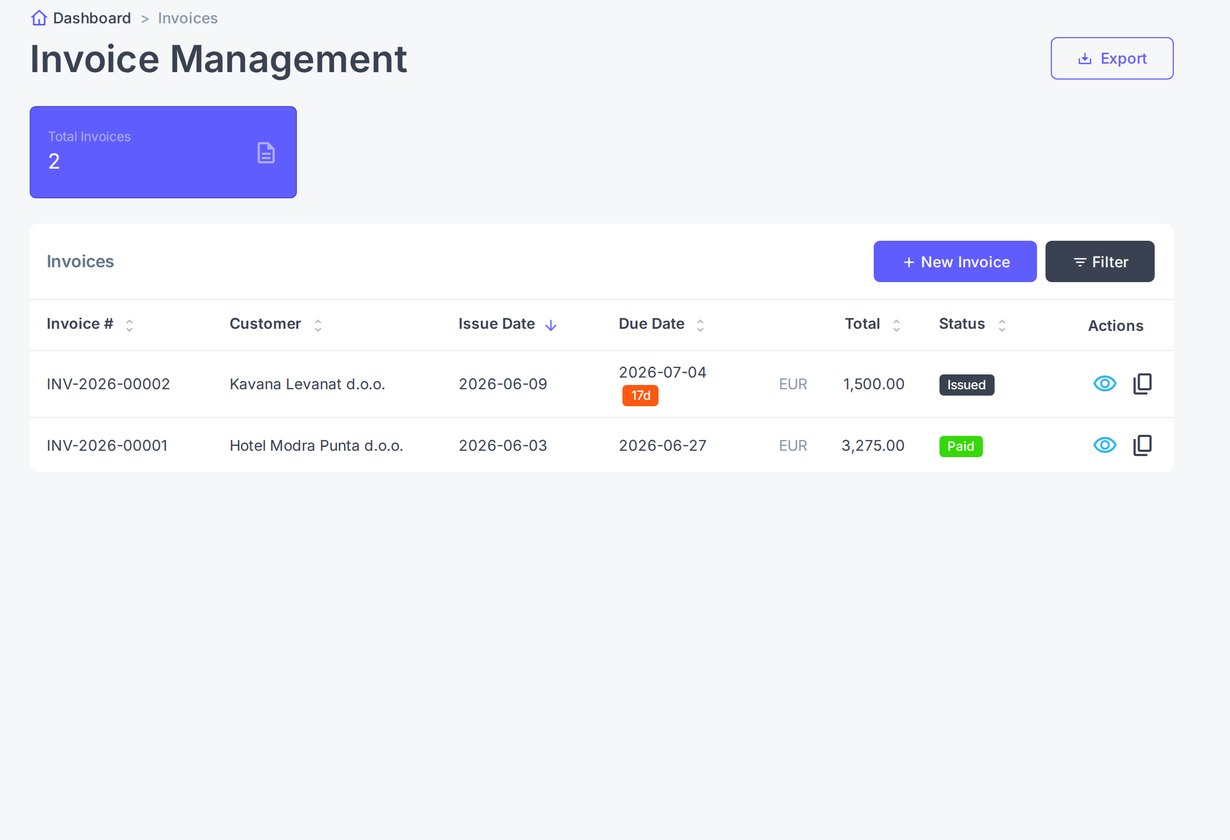This screenshot has height=840, width=1230.
Task: Click the orange 17d due badge
Action: click(640, 396)
